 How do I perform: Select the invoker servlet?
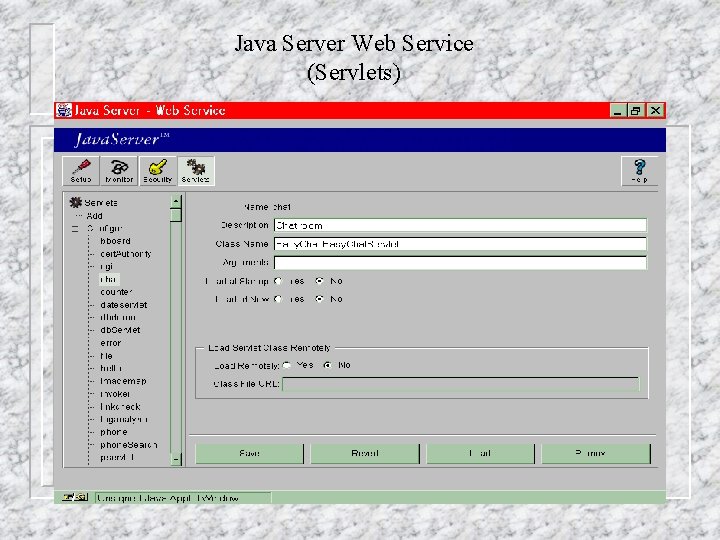(115, 394)
